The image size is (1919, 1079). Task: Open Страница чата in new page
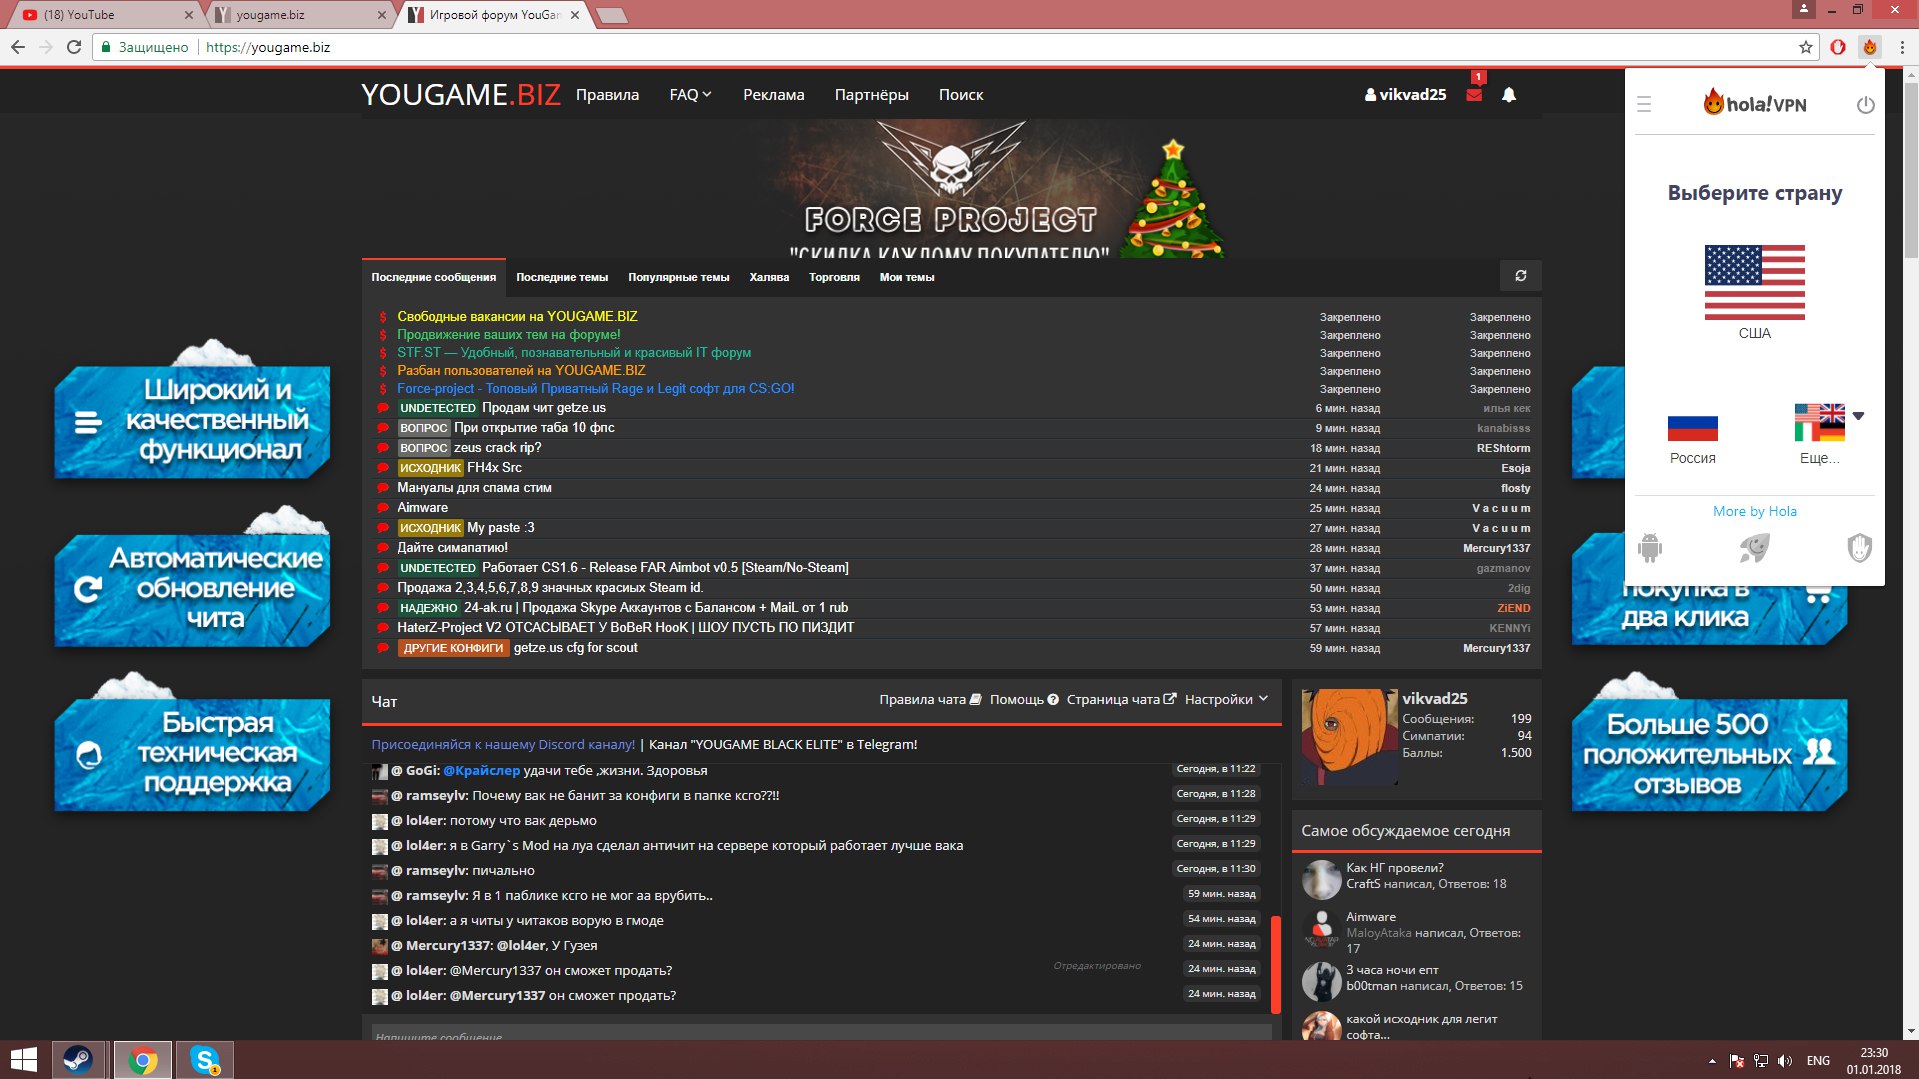point(1121,700)
